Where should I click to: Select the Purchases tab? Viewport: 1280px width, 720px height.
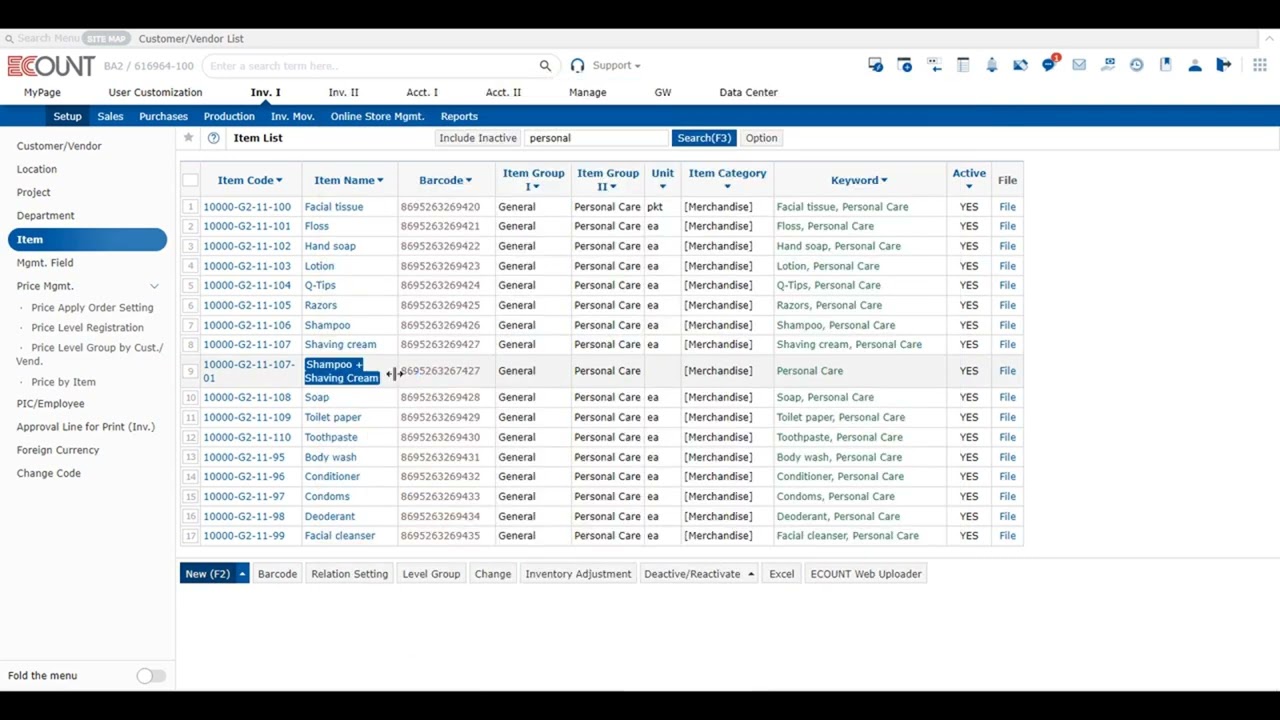163,116
